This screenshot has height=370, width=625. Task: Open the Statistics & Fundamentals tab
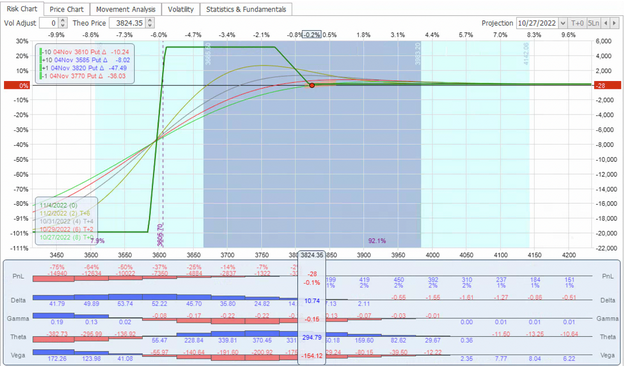(246, 9)
